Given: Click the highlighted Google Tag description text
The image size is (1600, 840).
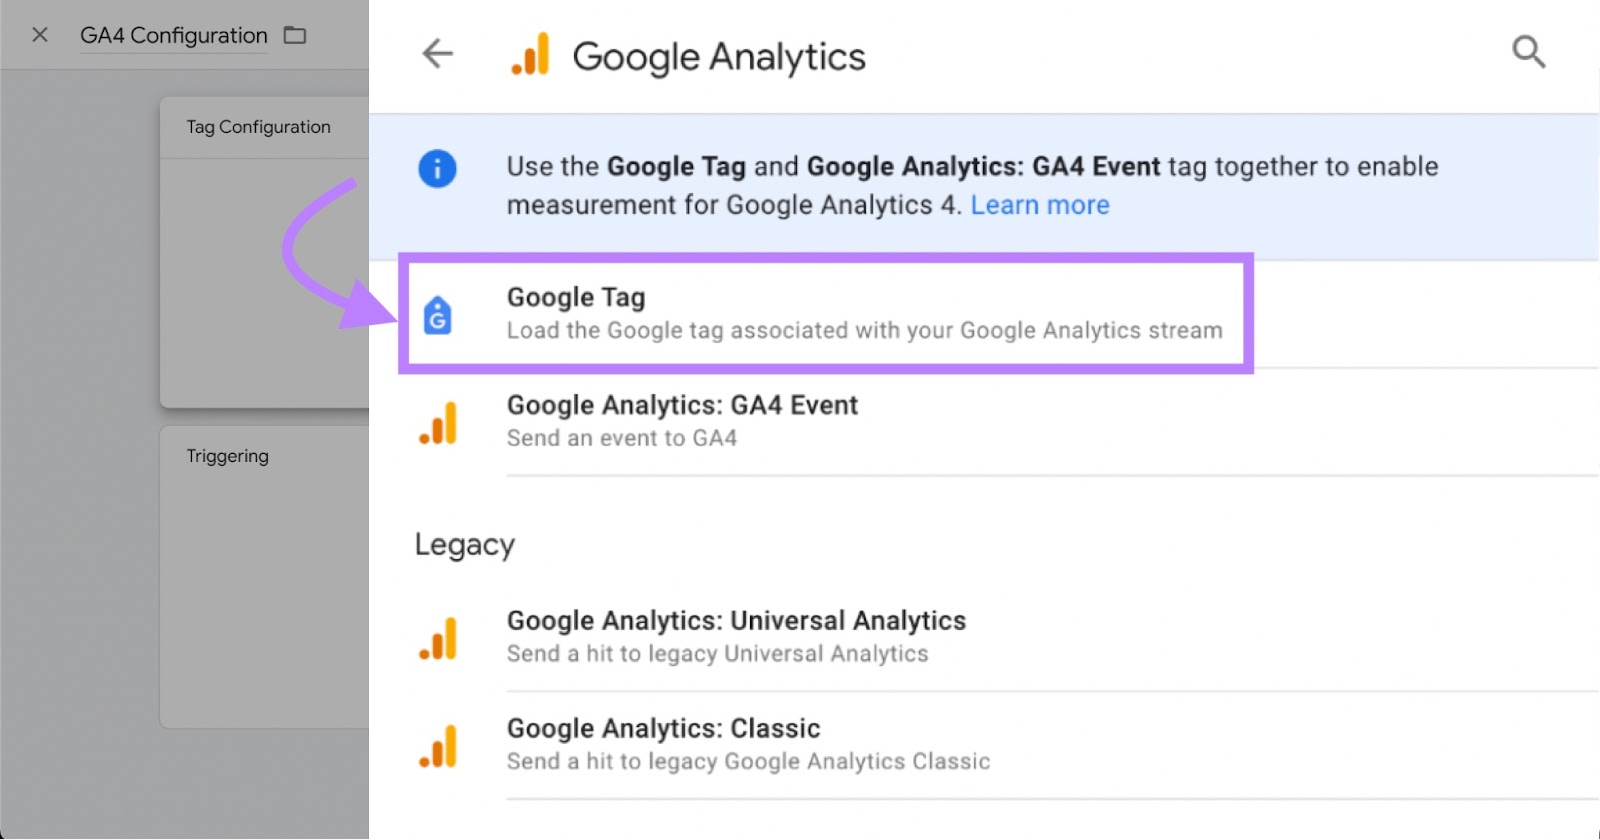Looking at the screenshot, I should coord(864,330).
